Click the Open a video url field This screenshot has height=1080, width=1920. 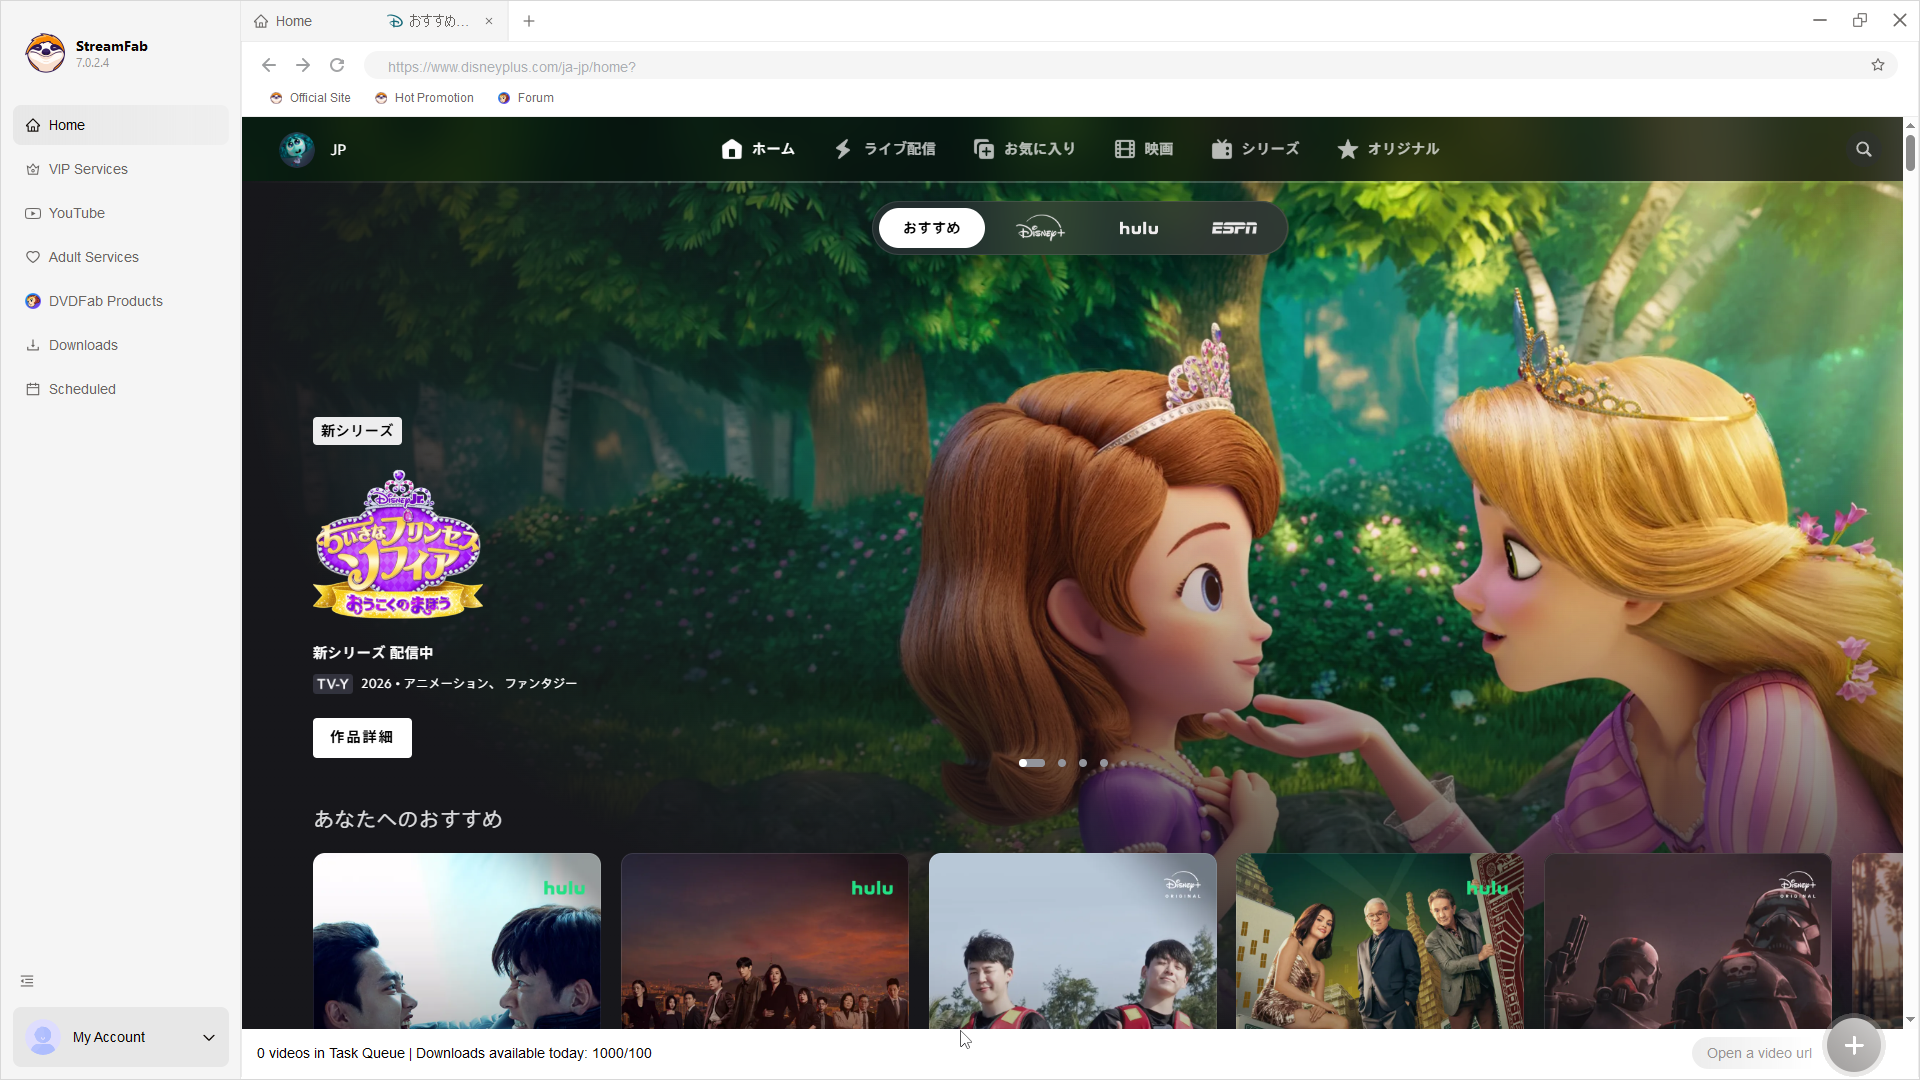pos(1758,1053)
